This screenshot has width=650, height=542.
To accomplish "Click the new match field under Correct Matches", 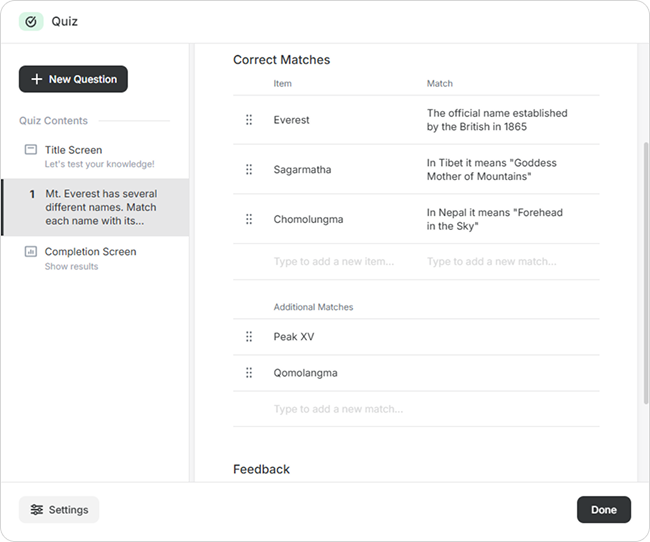I will [491, 262].
